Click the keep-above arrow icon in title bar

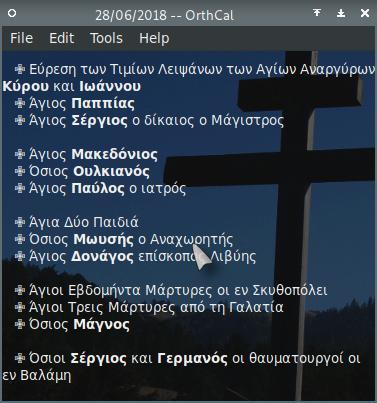point(317,13)
